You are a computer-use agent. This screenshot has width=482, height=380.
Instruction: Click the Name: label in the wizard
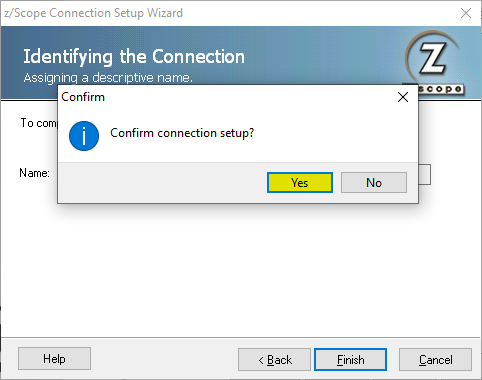34,173
